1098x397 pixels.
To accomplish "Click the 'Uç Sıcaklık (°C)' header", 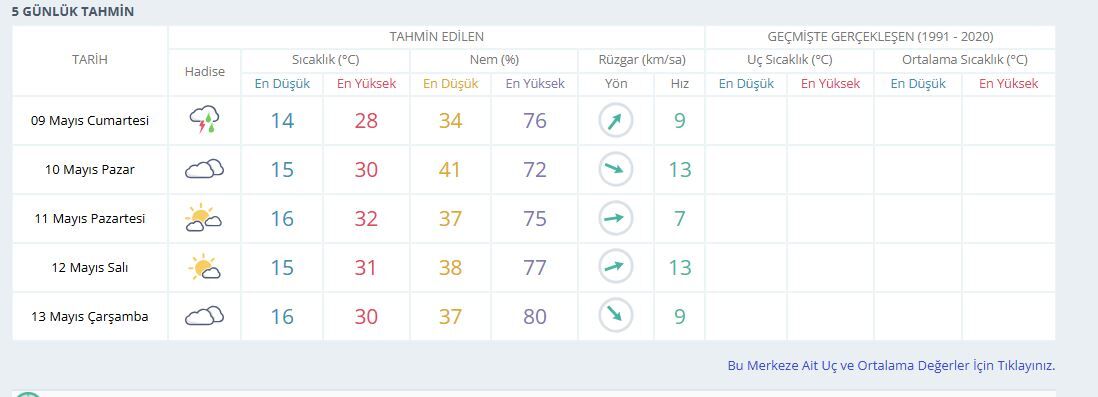I will [789, 60].
